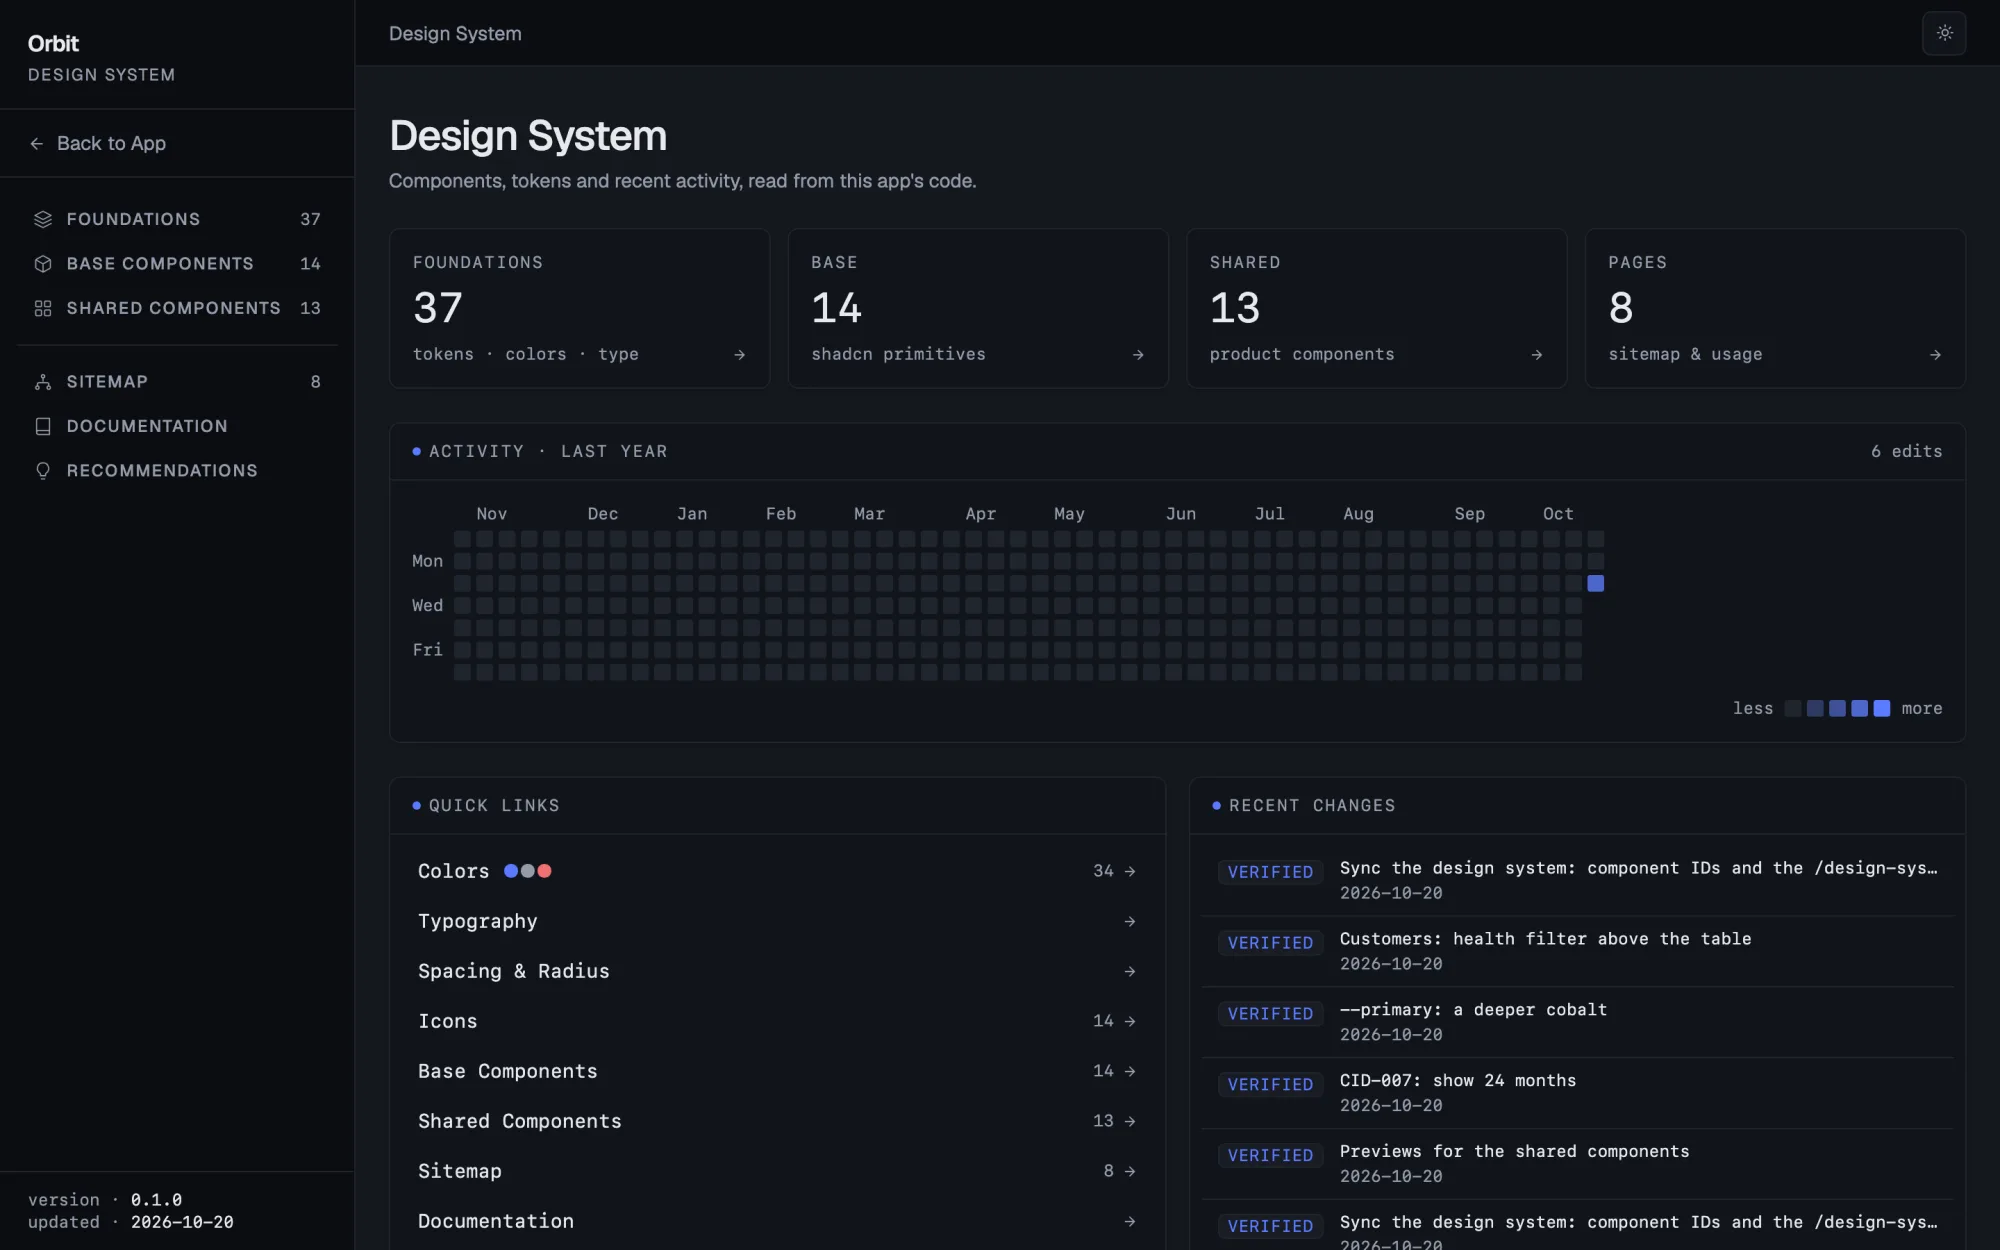Click the arrow in the Typography row

click(x=1130, y=922)
